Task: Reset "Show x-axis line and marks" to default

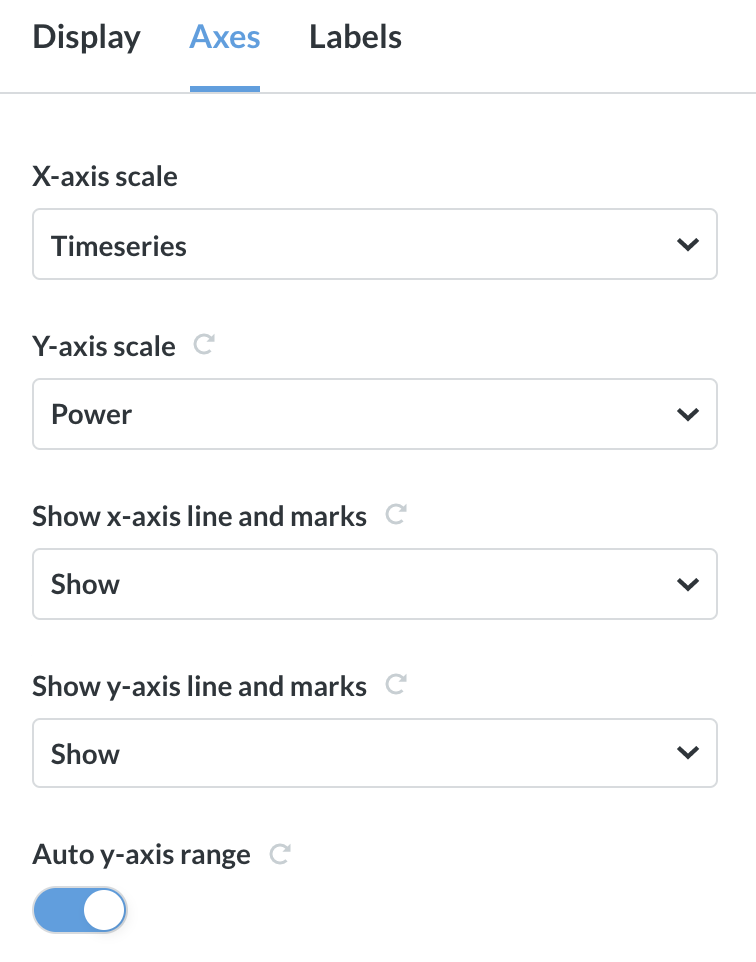Action: [396, 514]
